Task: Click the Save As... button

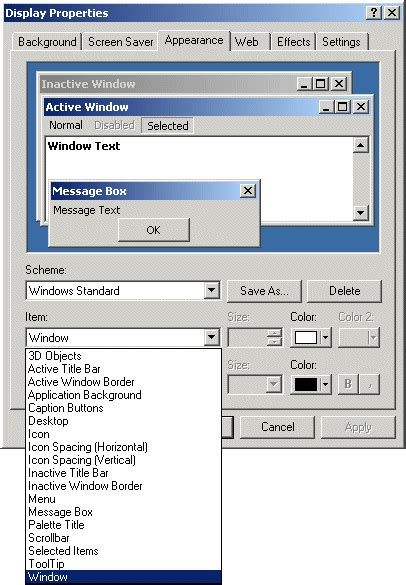Action: tap(264, 291)
